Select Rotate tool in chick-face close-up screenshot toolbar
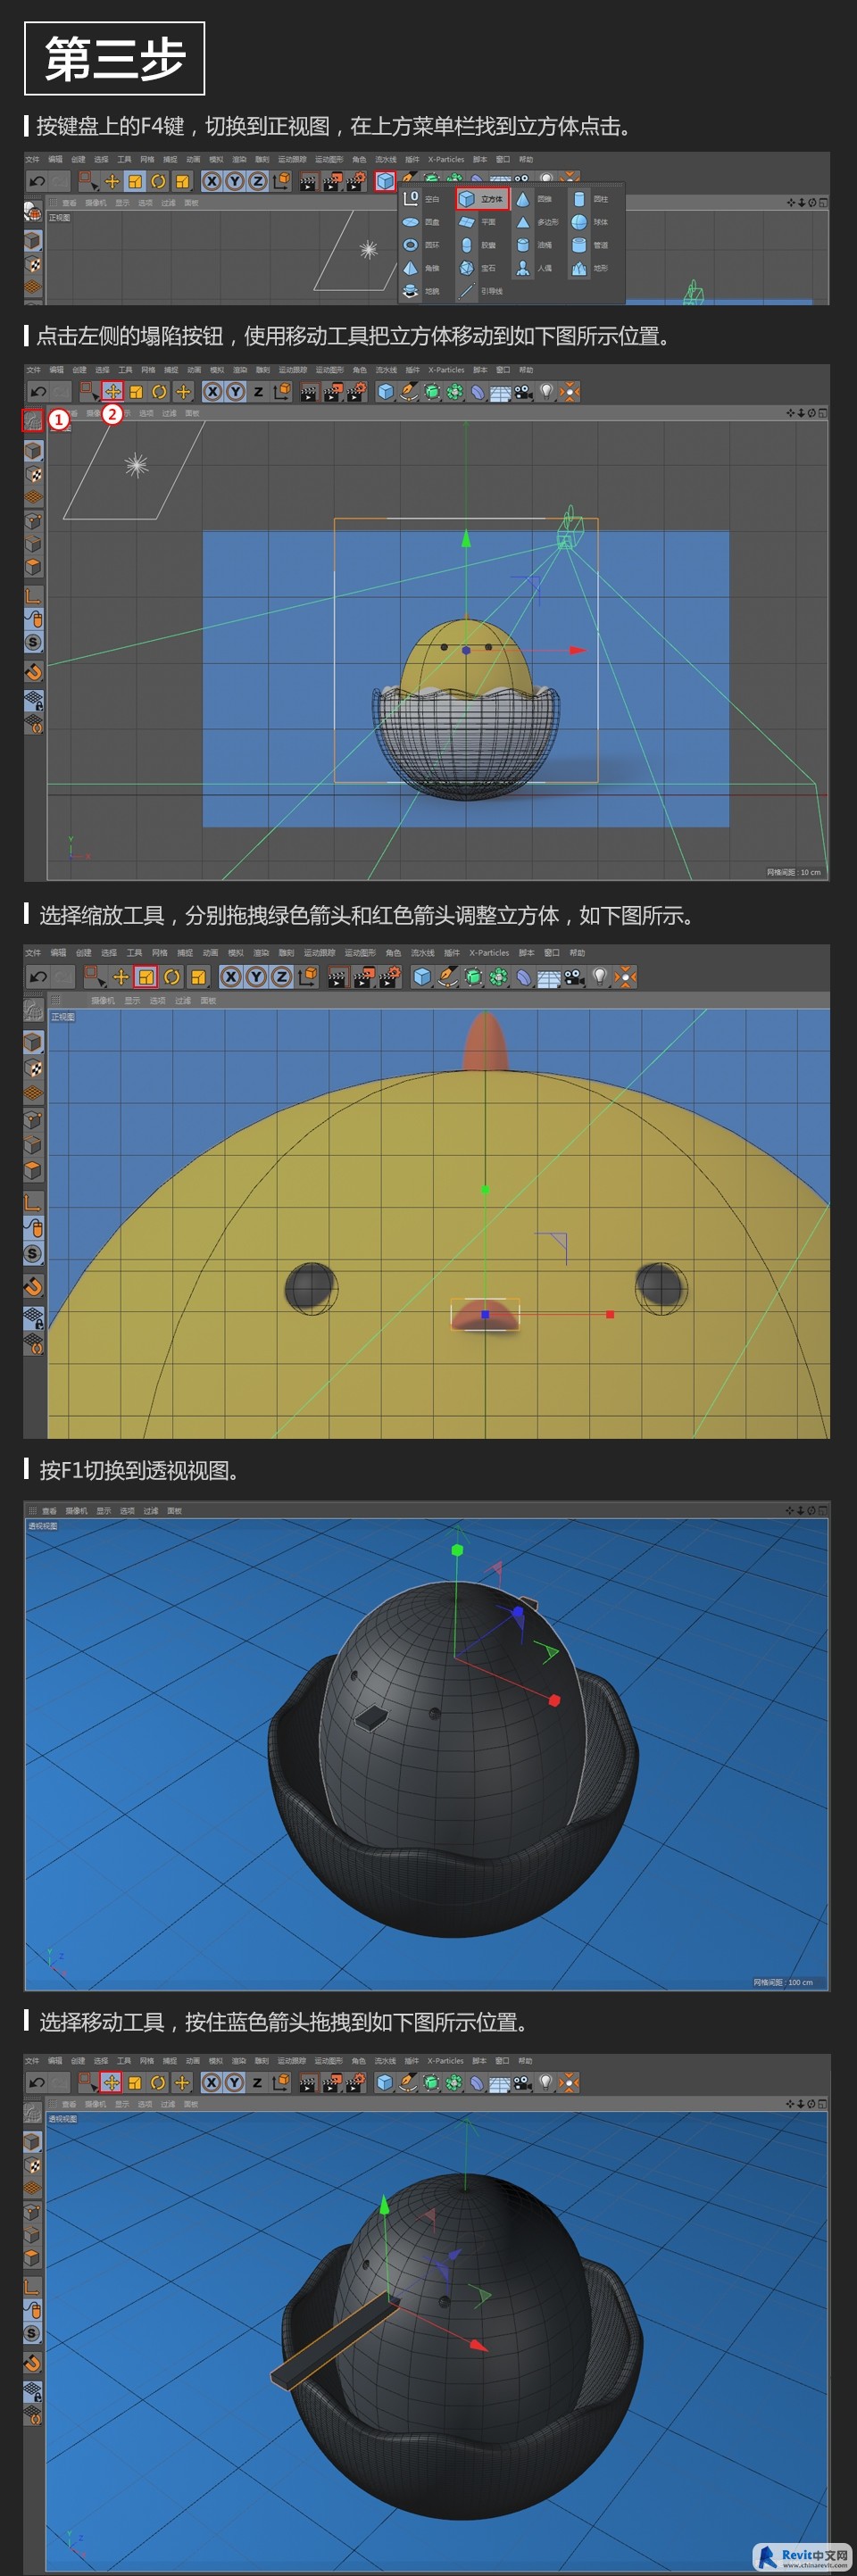857x2576 pixels. (172, 977)
